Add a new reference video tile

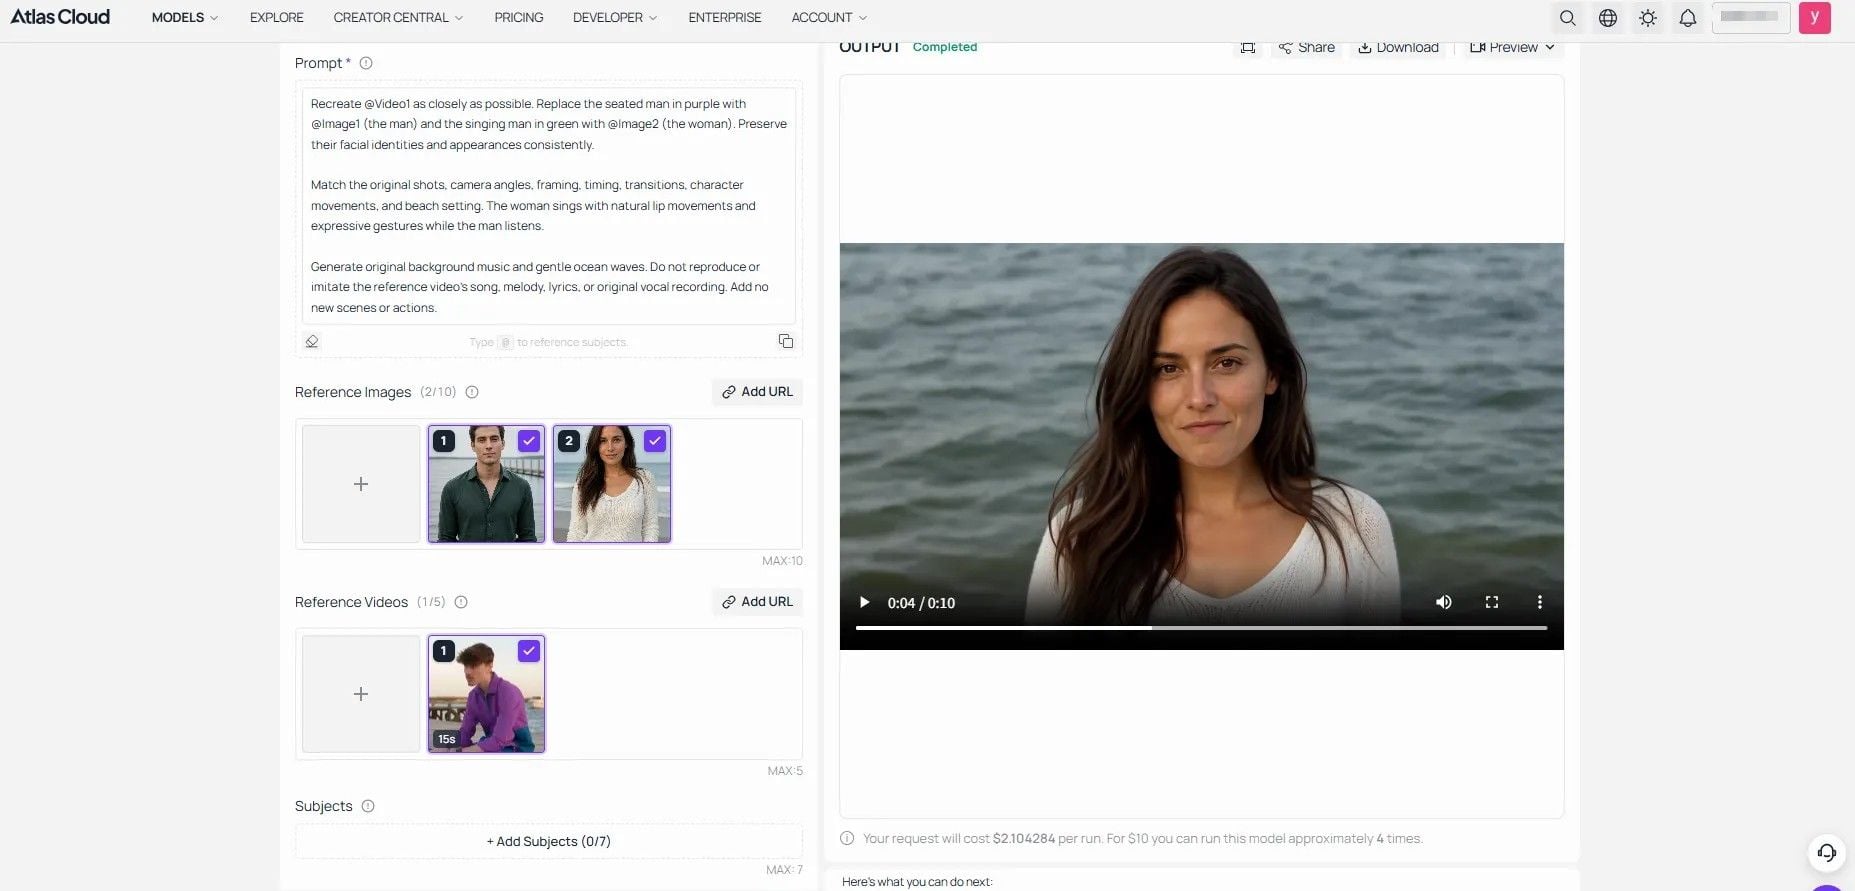pos(361,694)
